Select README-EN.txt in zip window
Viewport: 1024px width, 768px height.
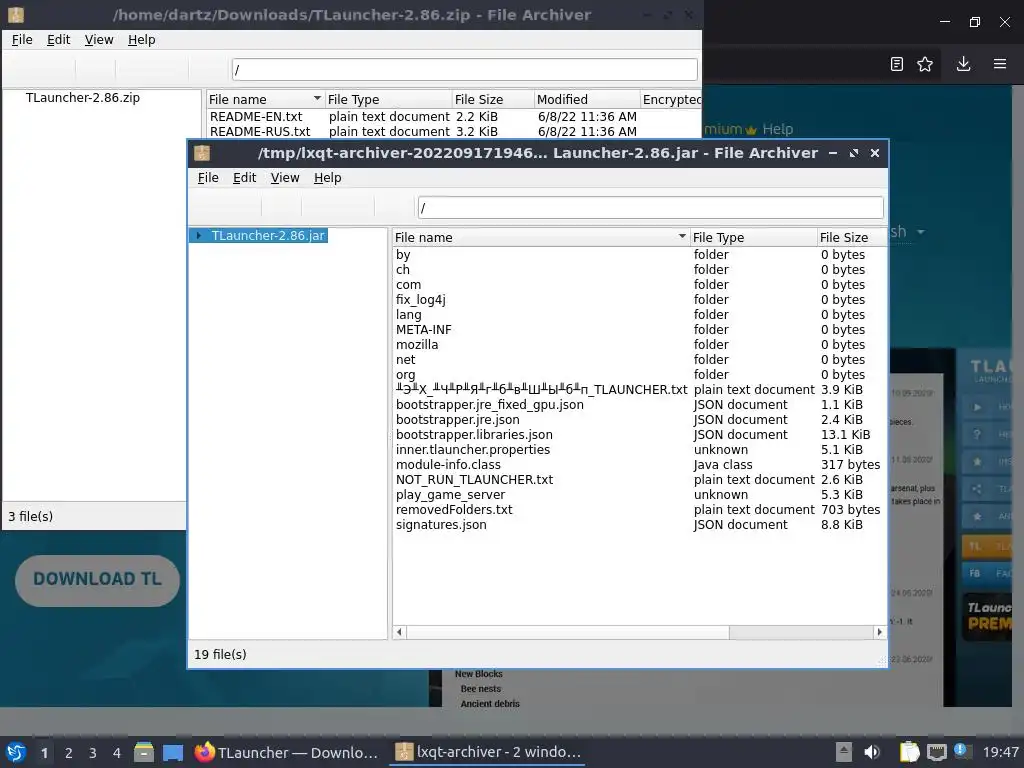(x=256, y=117)
